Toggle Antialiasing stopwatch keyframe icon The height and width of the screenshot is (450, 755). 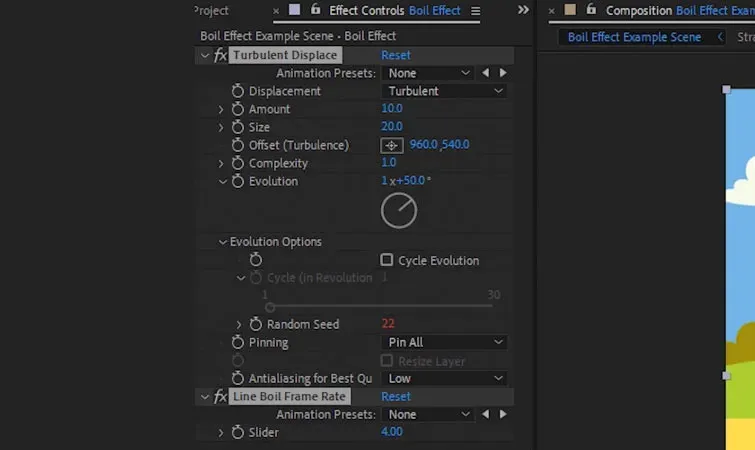pos(237,378)
